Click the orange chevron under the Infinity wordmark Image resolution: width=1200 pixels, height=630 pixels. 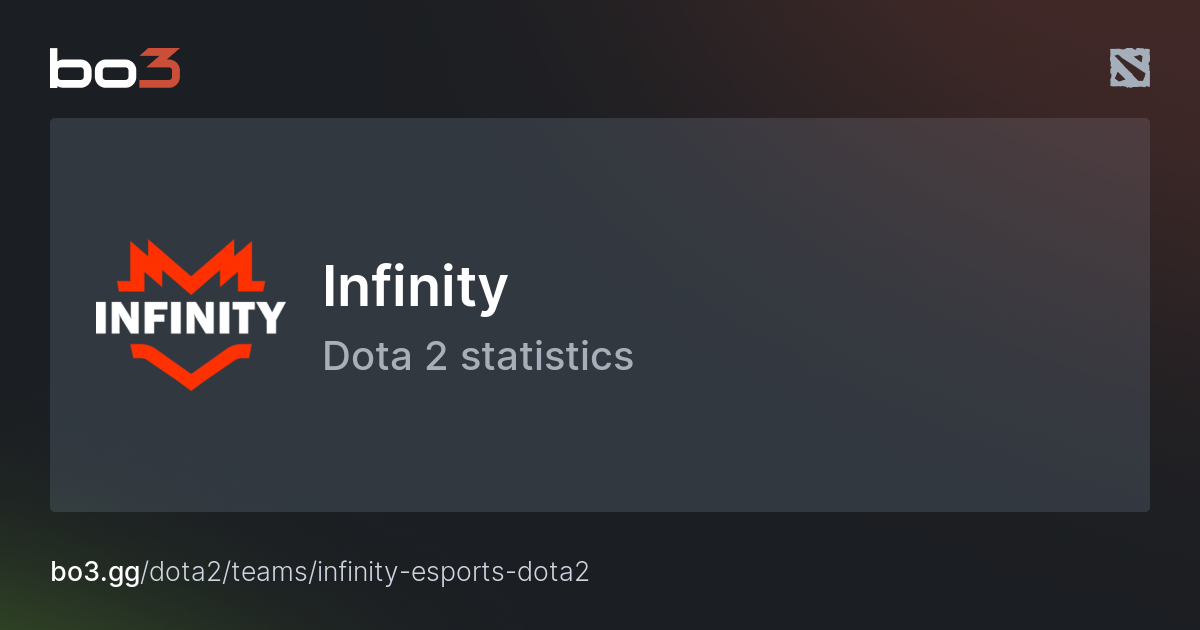pyautogui.click(x=190, y=364)
